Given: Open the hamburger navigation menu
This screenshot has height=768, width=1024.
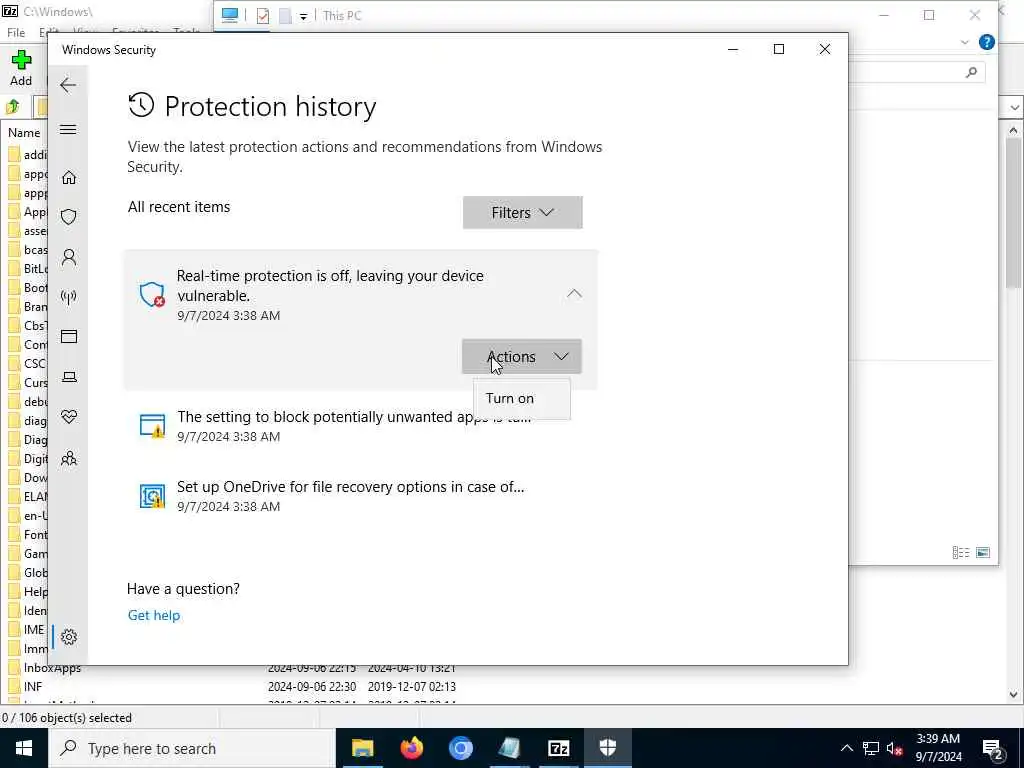Looking at the screenshot, I should [68, 129].
